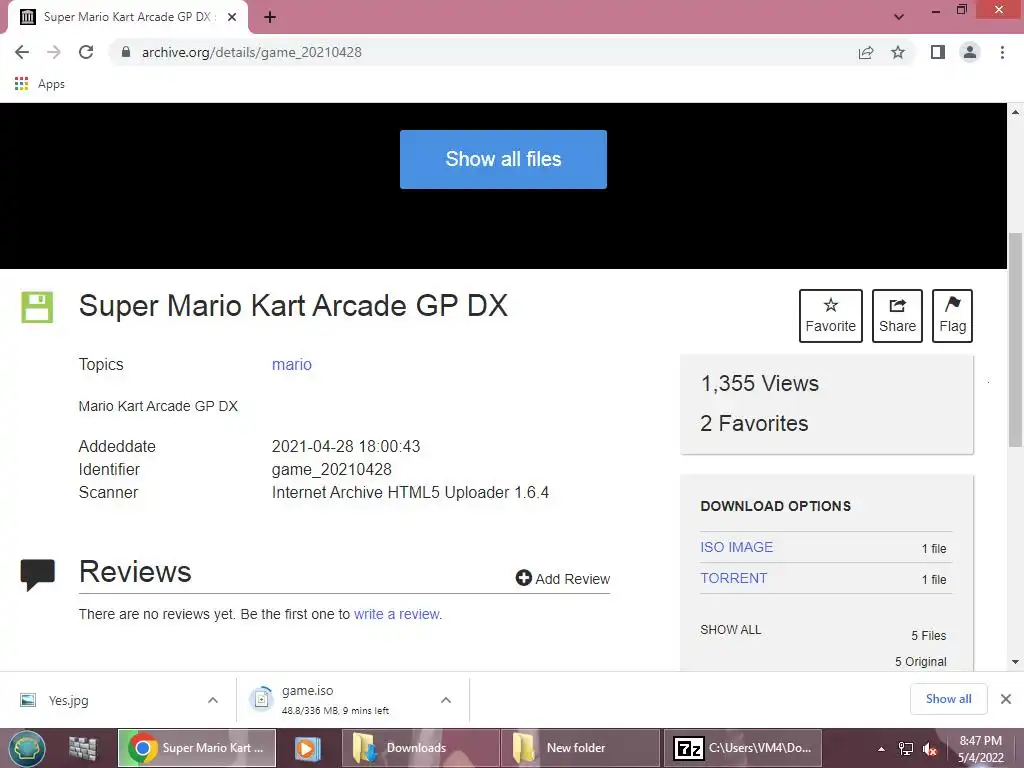Bookmark this tab with the star icon
Image resolution: width=1024 pixels, height=768 pixels.
click(898, 52)
